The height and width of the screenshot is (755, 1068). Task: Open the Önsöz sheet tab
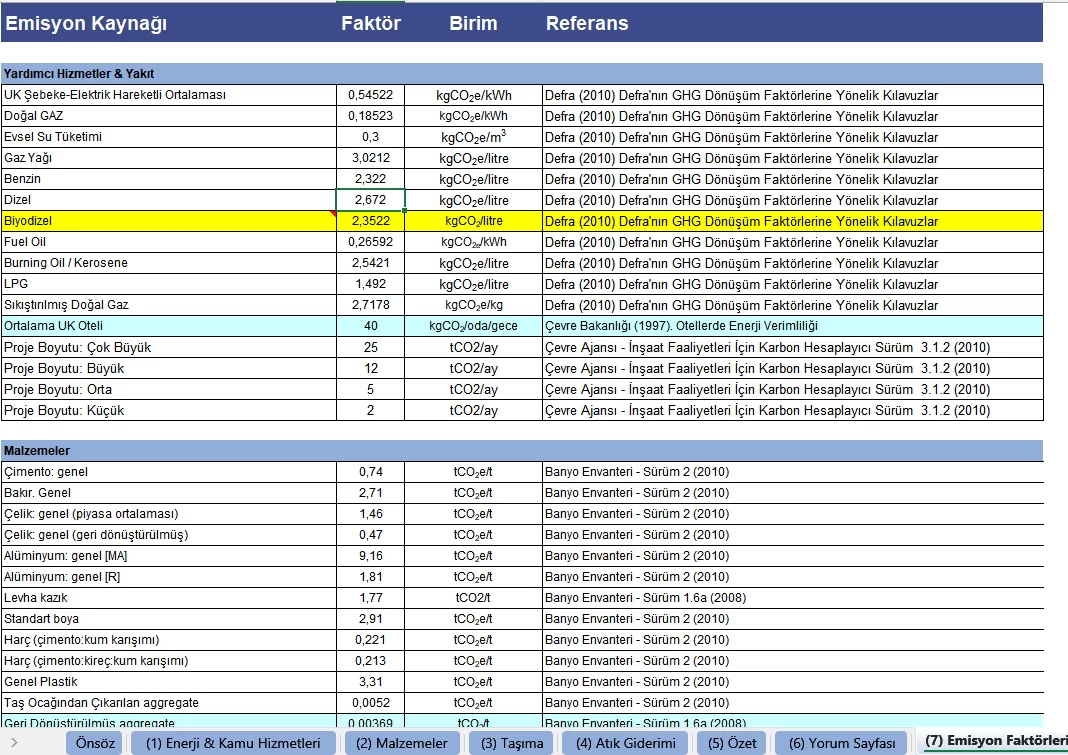(x=97, y=743)
